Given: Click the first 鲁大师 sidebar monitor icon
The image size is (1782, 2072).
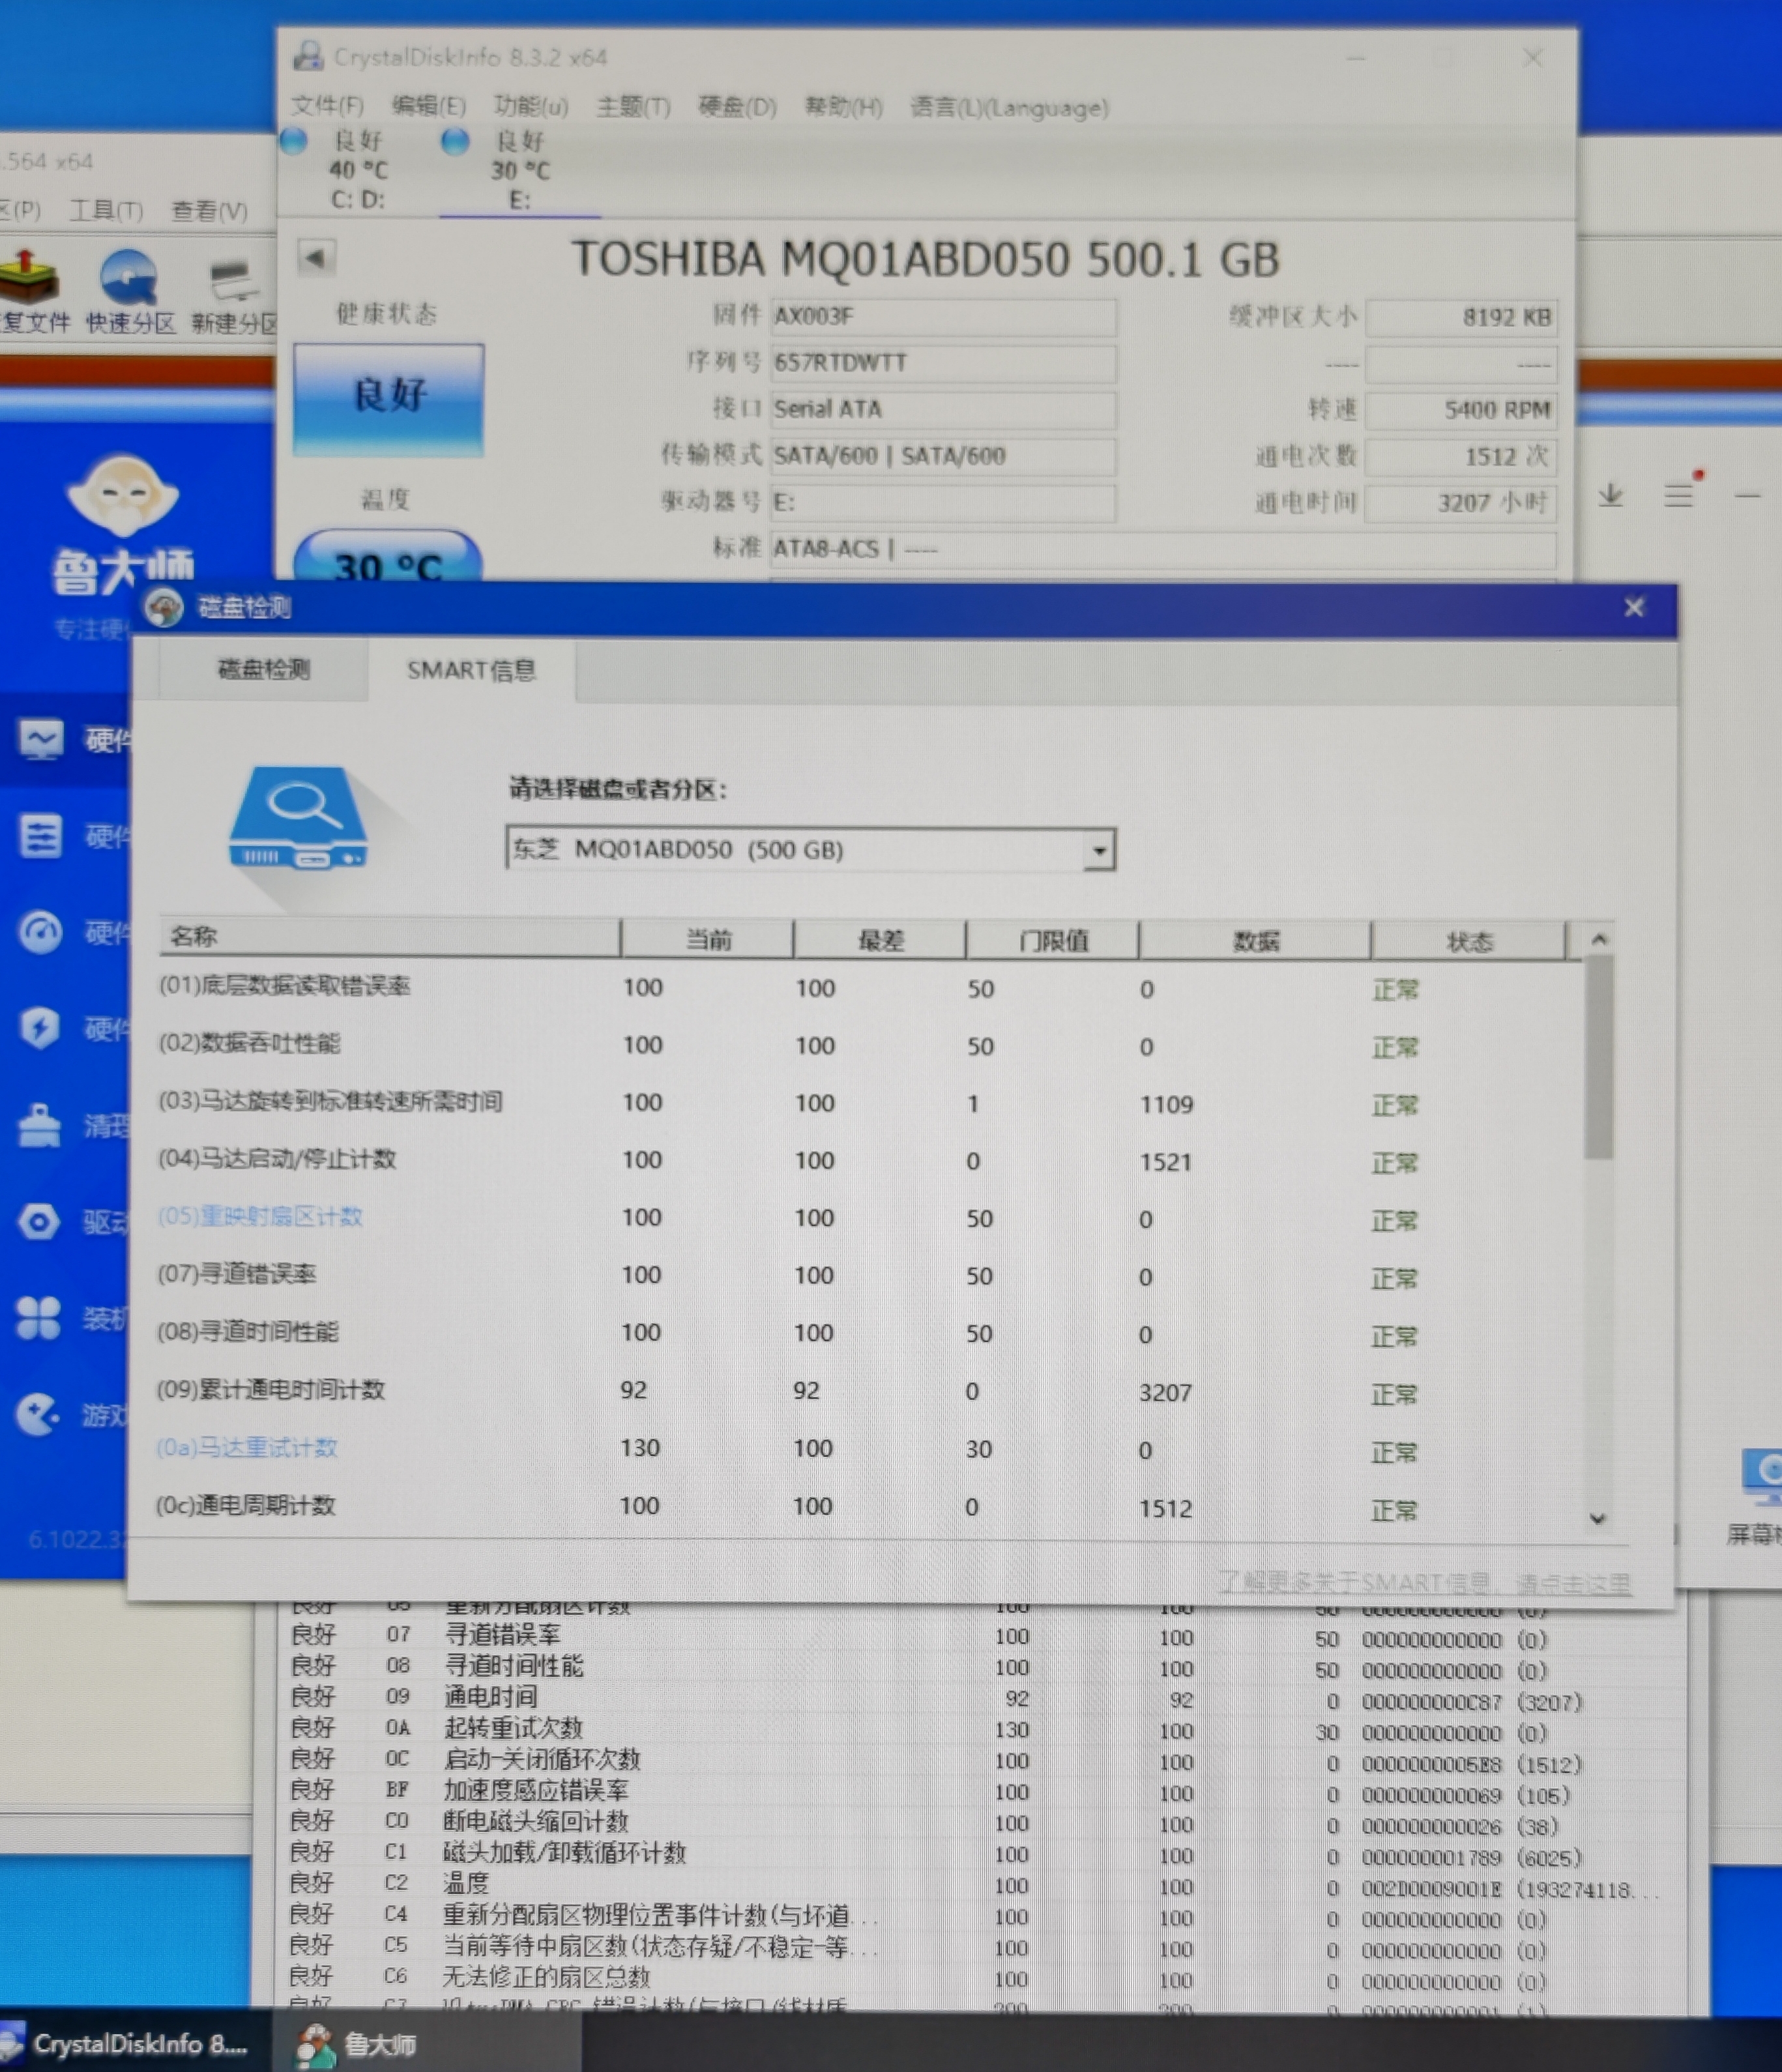Looking at the screenshot, I should (x=41, y=741).
